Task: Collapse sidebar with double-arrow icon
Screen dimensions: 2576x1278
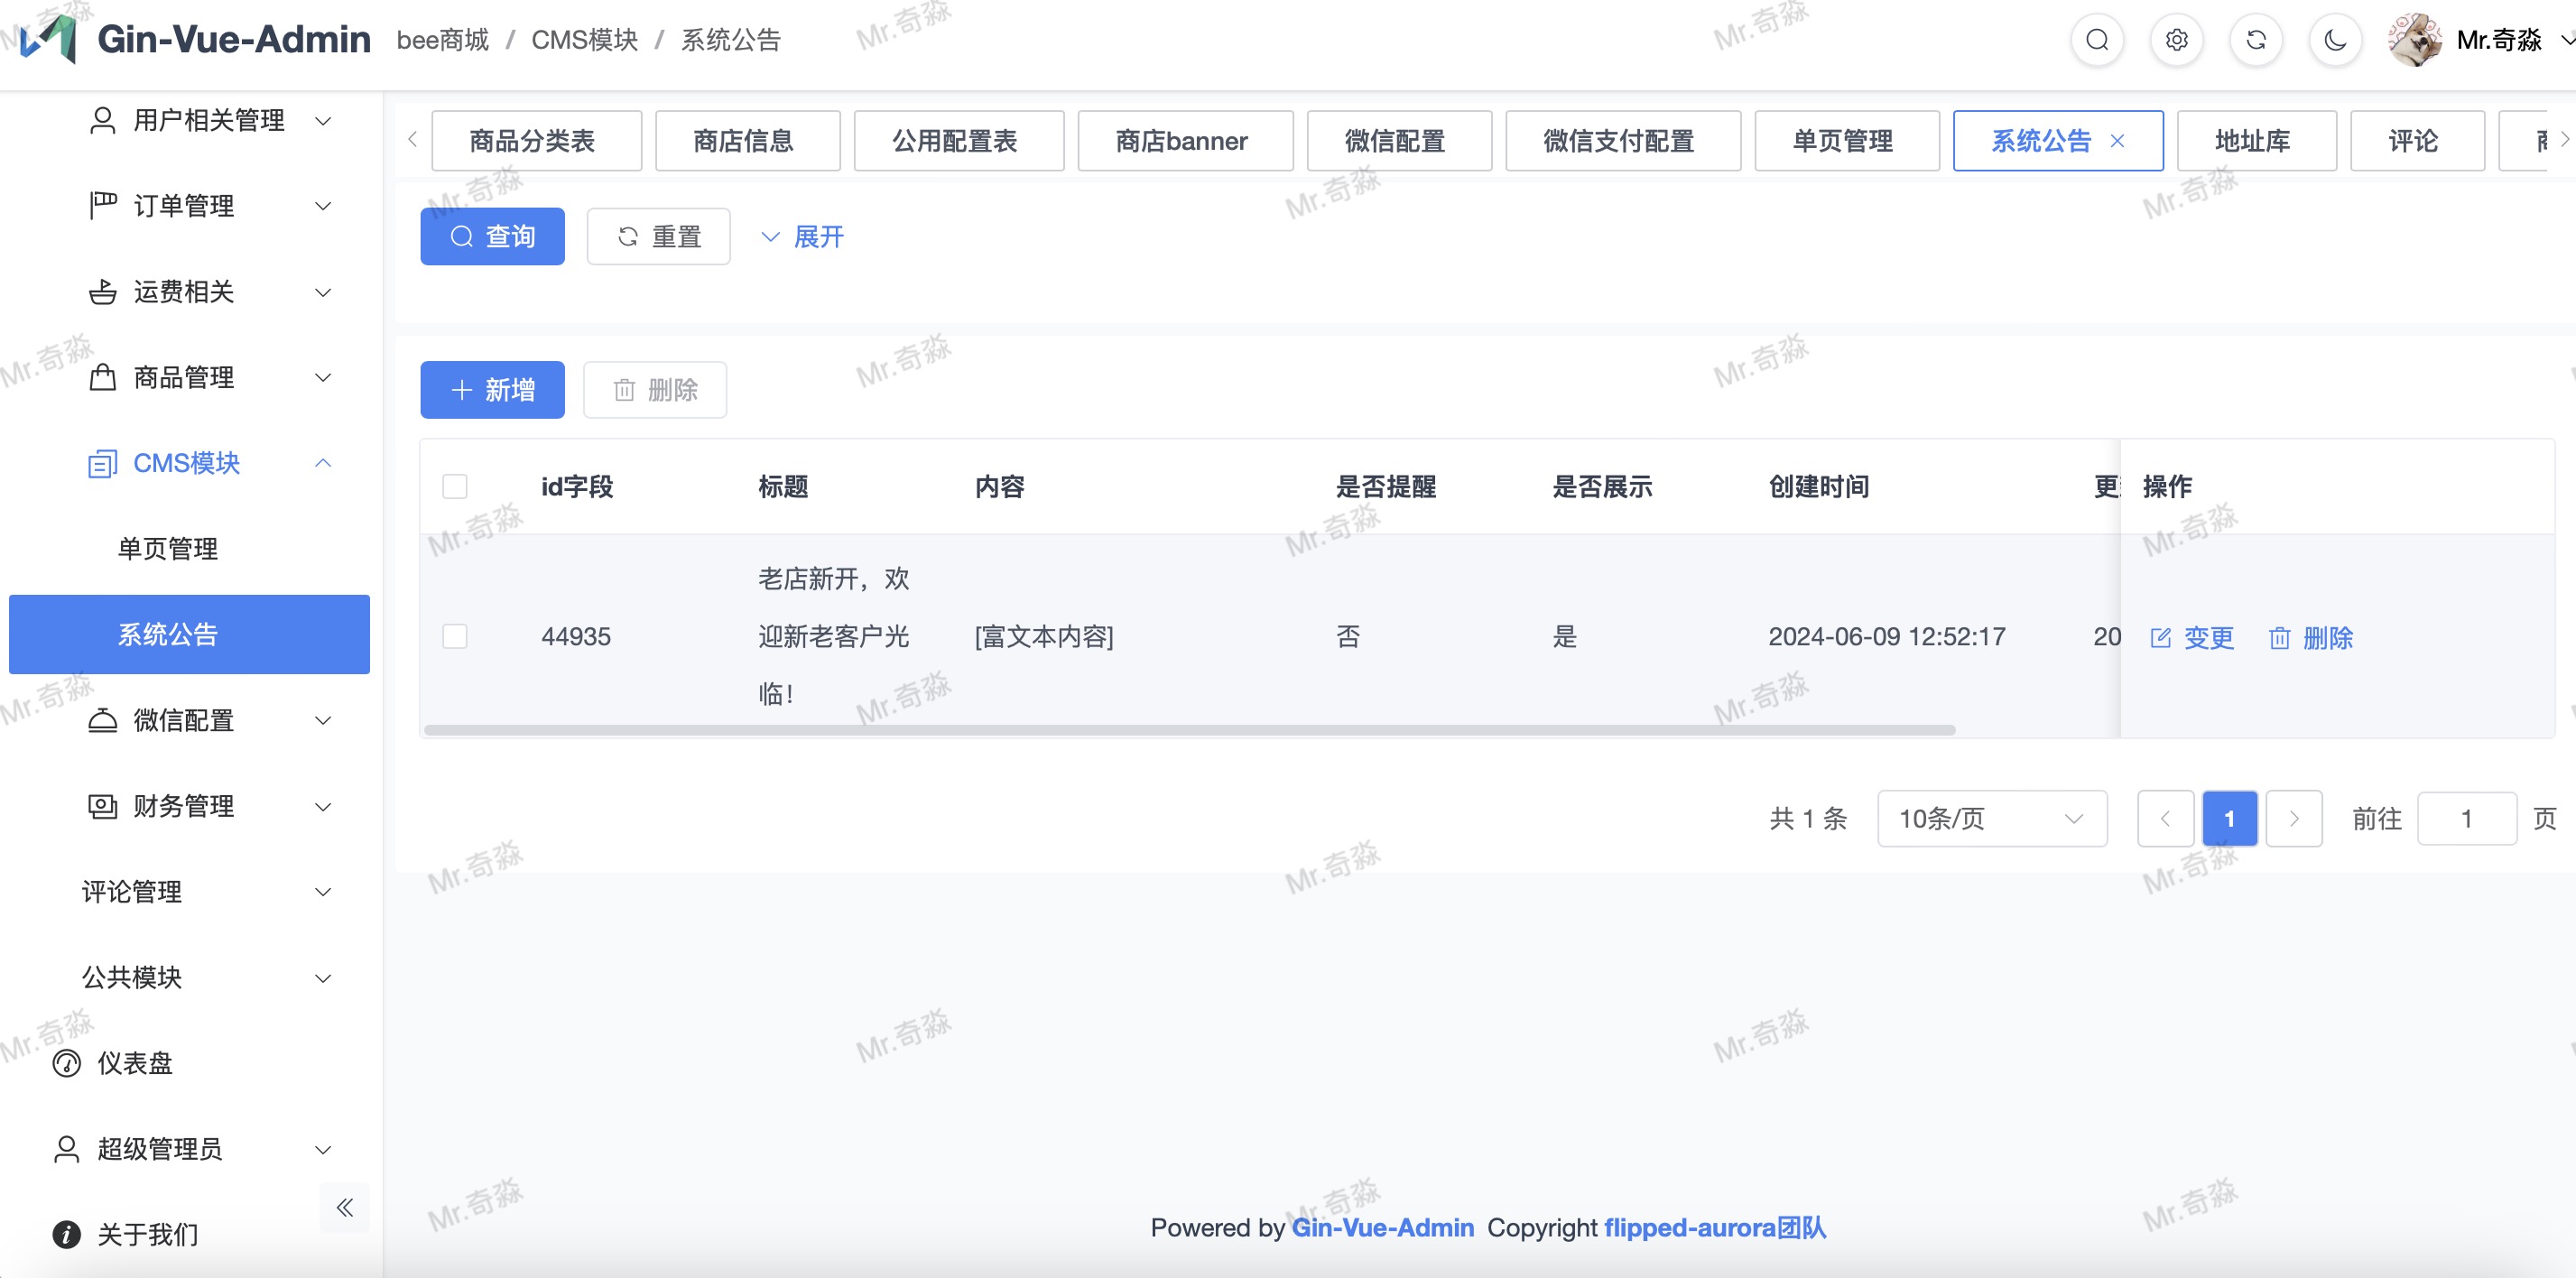Action: (345, 1207)
